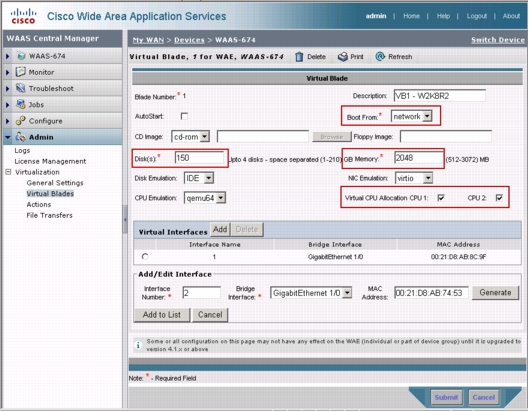Image resolution: width=529 pixels, height=412 pixels.
Task: Click the Delete trash can icon
Action: tap(299, 57)
